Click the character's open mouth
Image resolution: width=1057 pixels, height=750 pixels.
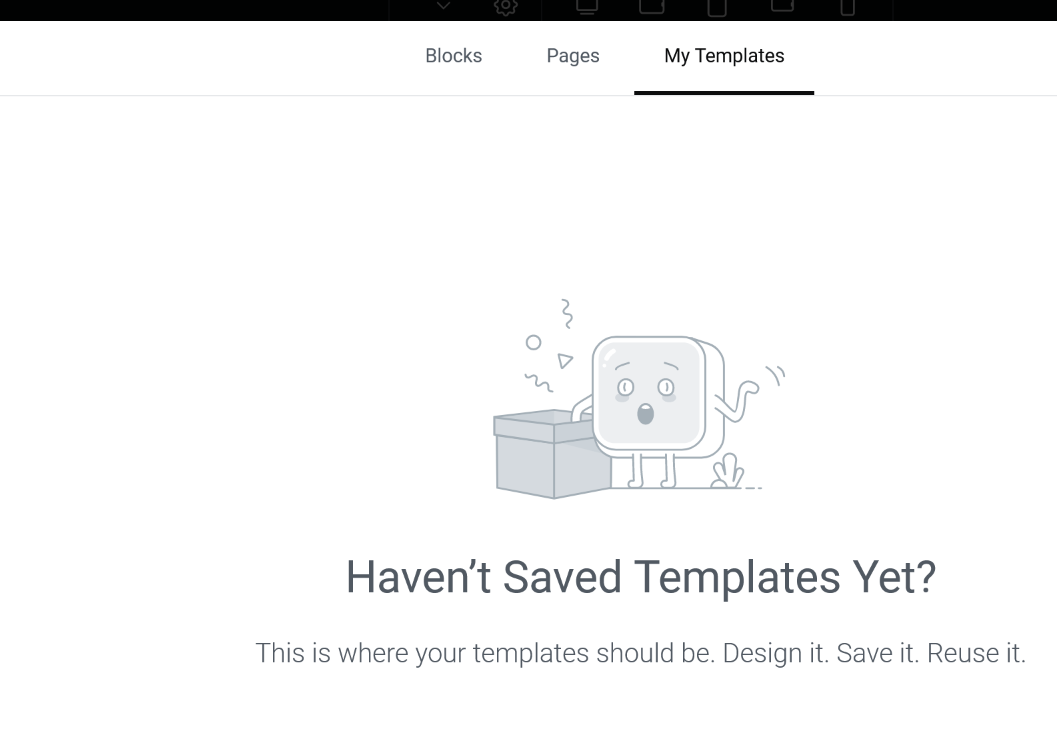646,414
